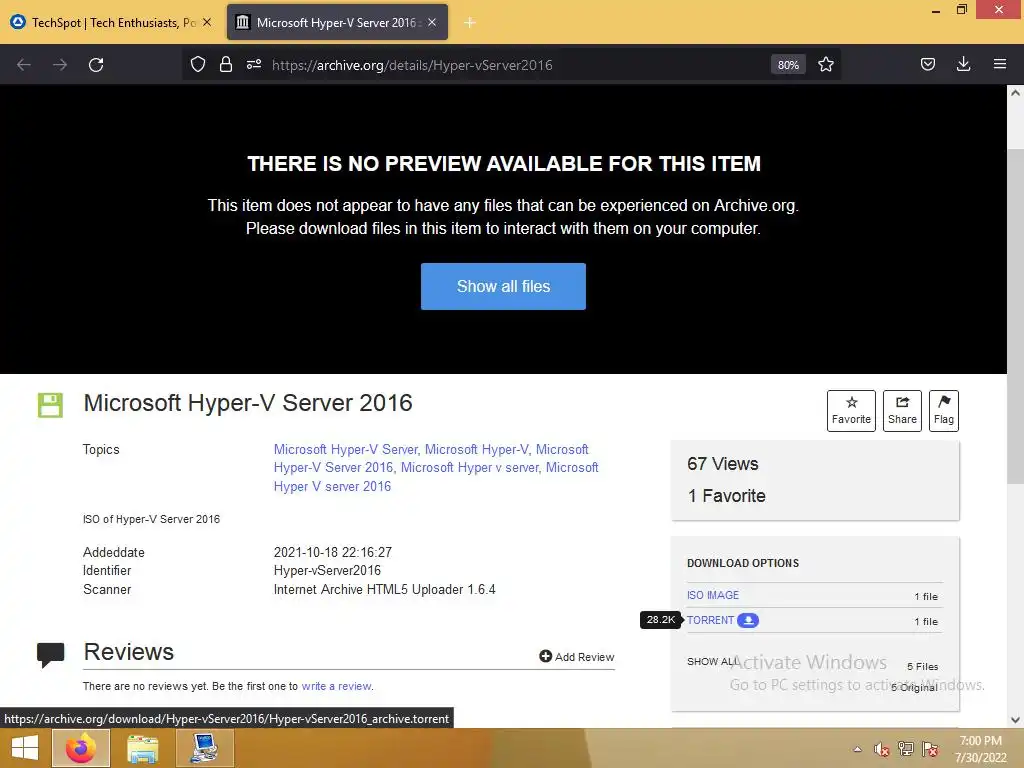Bookmark this page with the star icon
The width and height of the screenshot is (1024, 768).
(825, 64)
